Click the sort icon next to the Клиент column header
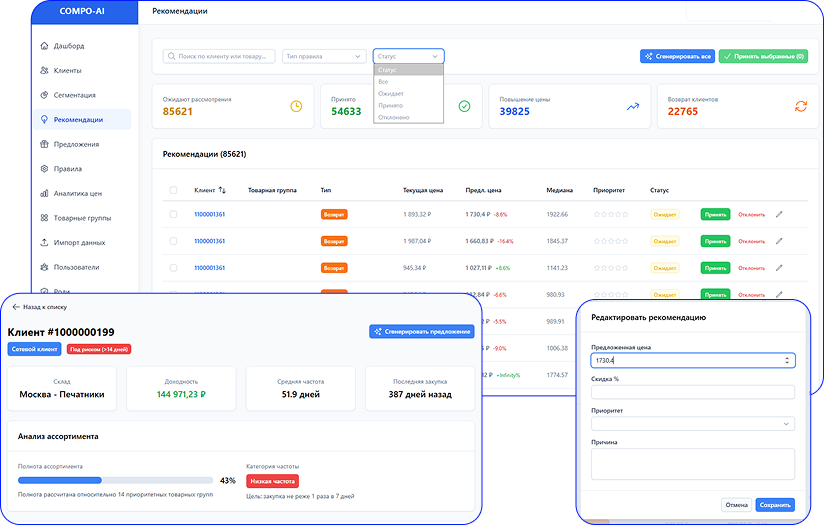The image size is (824, 526). 222,189
